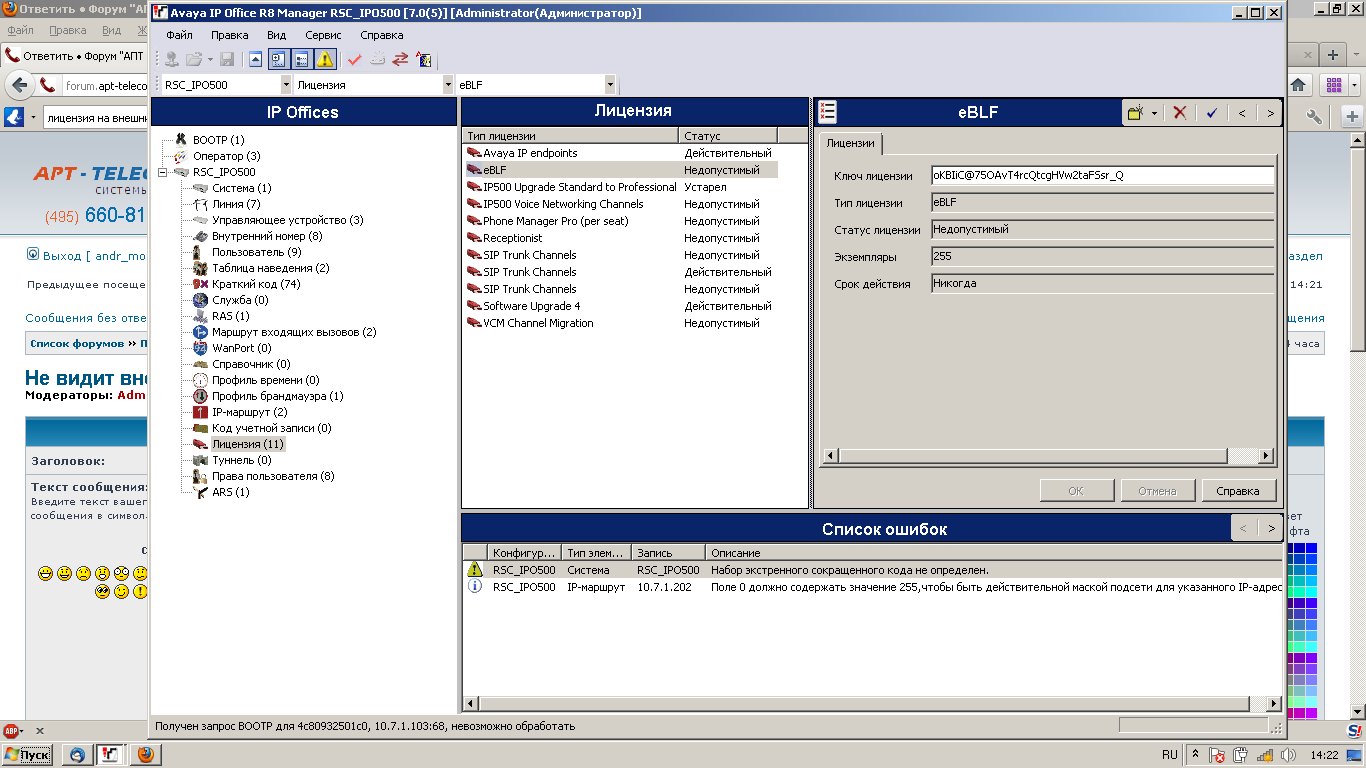Open the Сервис menu
The image size is (1366, 768).
323,35
